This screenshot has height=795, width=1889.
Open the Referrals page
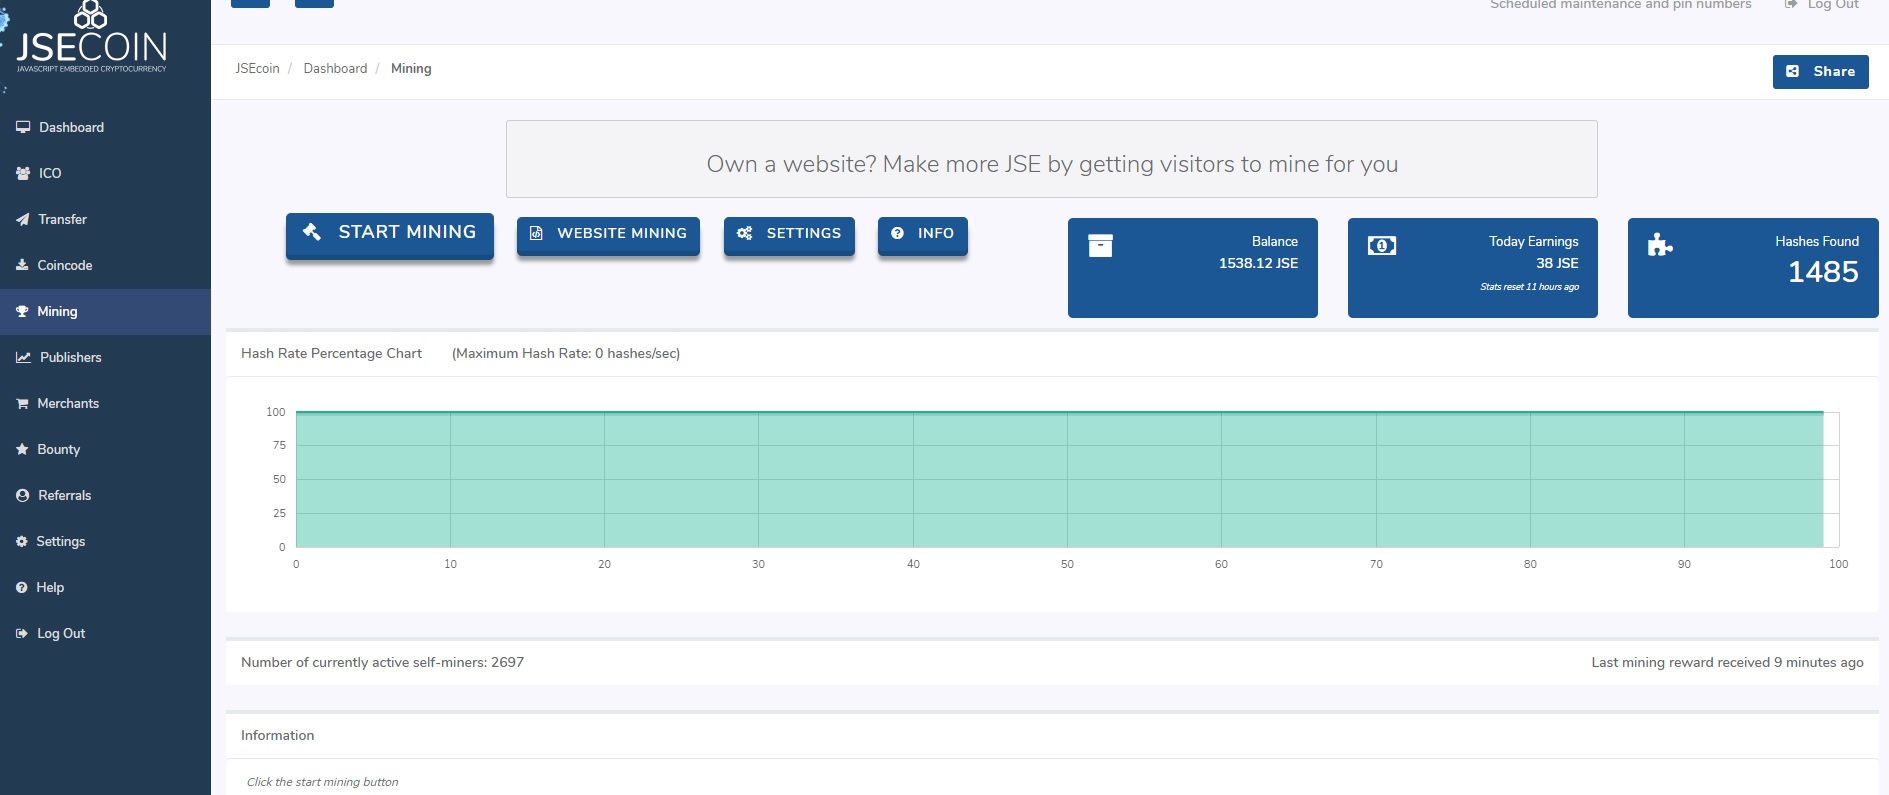click(64, 495)
